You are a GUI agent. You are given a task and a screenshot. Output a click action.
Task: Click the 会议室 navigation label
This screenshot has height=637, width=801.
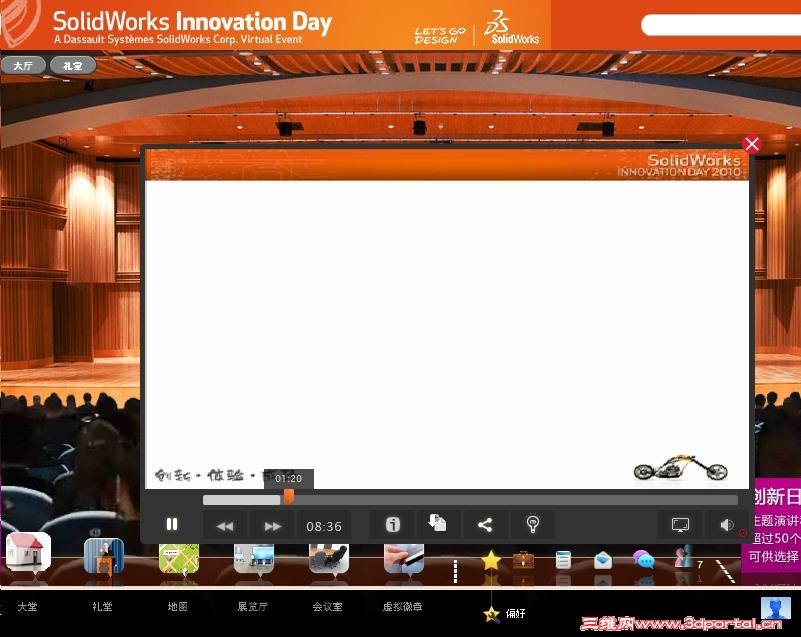pos(327,606)
